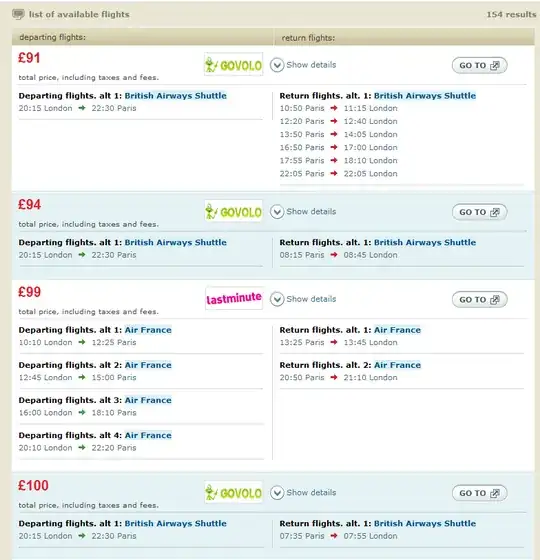The width and height of the screenshot is (540, 560).
Task: Click the external link icon in £99 GO TO button
Action: 495,300
